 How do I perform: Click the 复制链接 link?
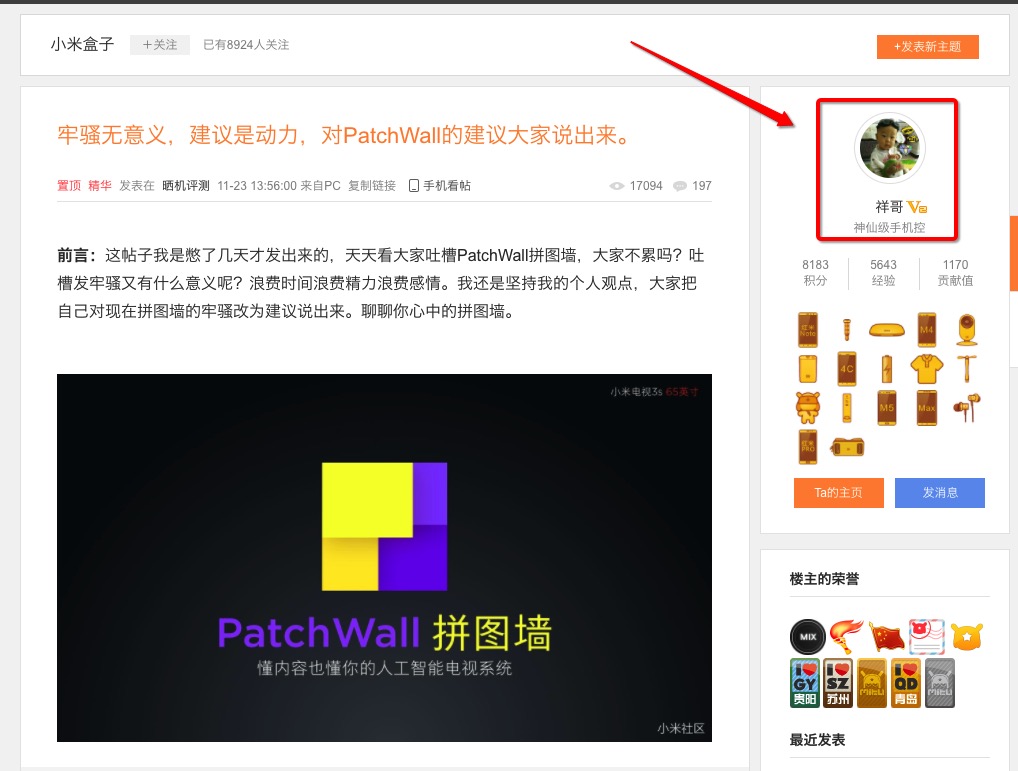point(372,186)
